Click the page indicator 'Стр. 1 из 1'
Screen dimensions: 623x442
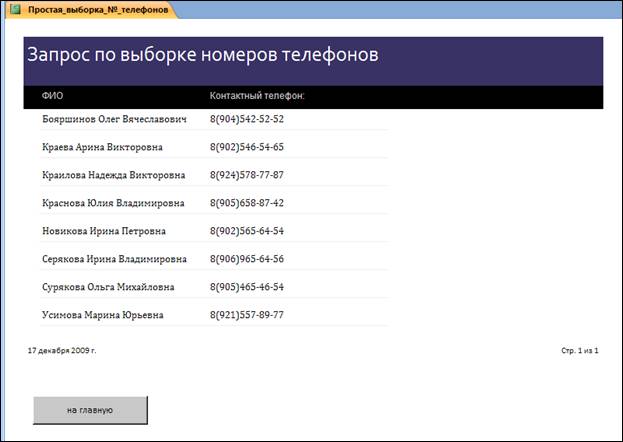coord(580,351)
